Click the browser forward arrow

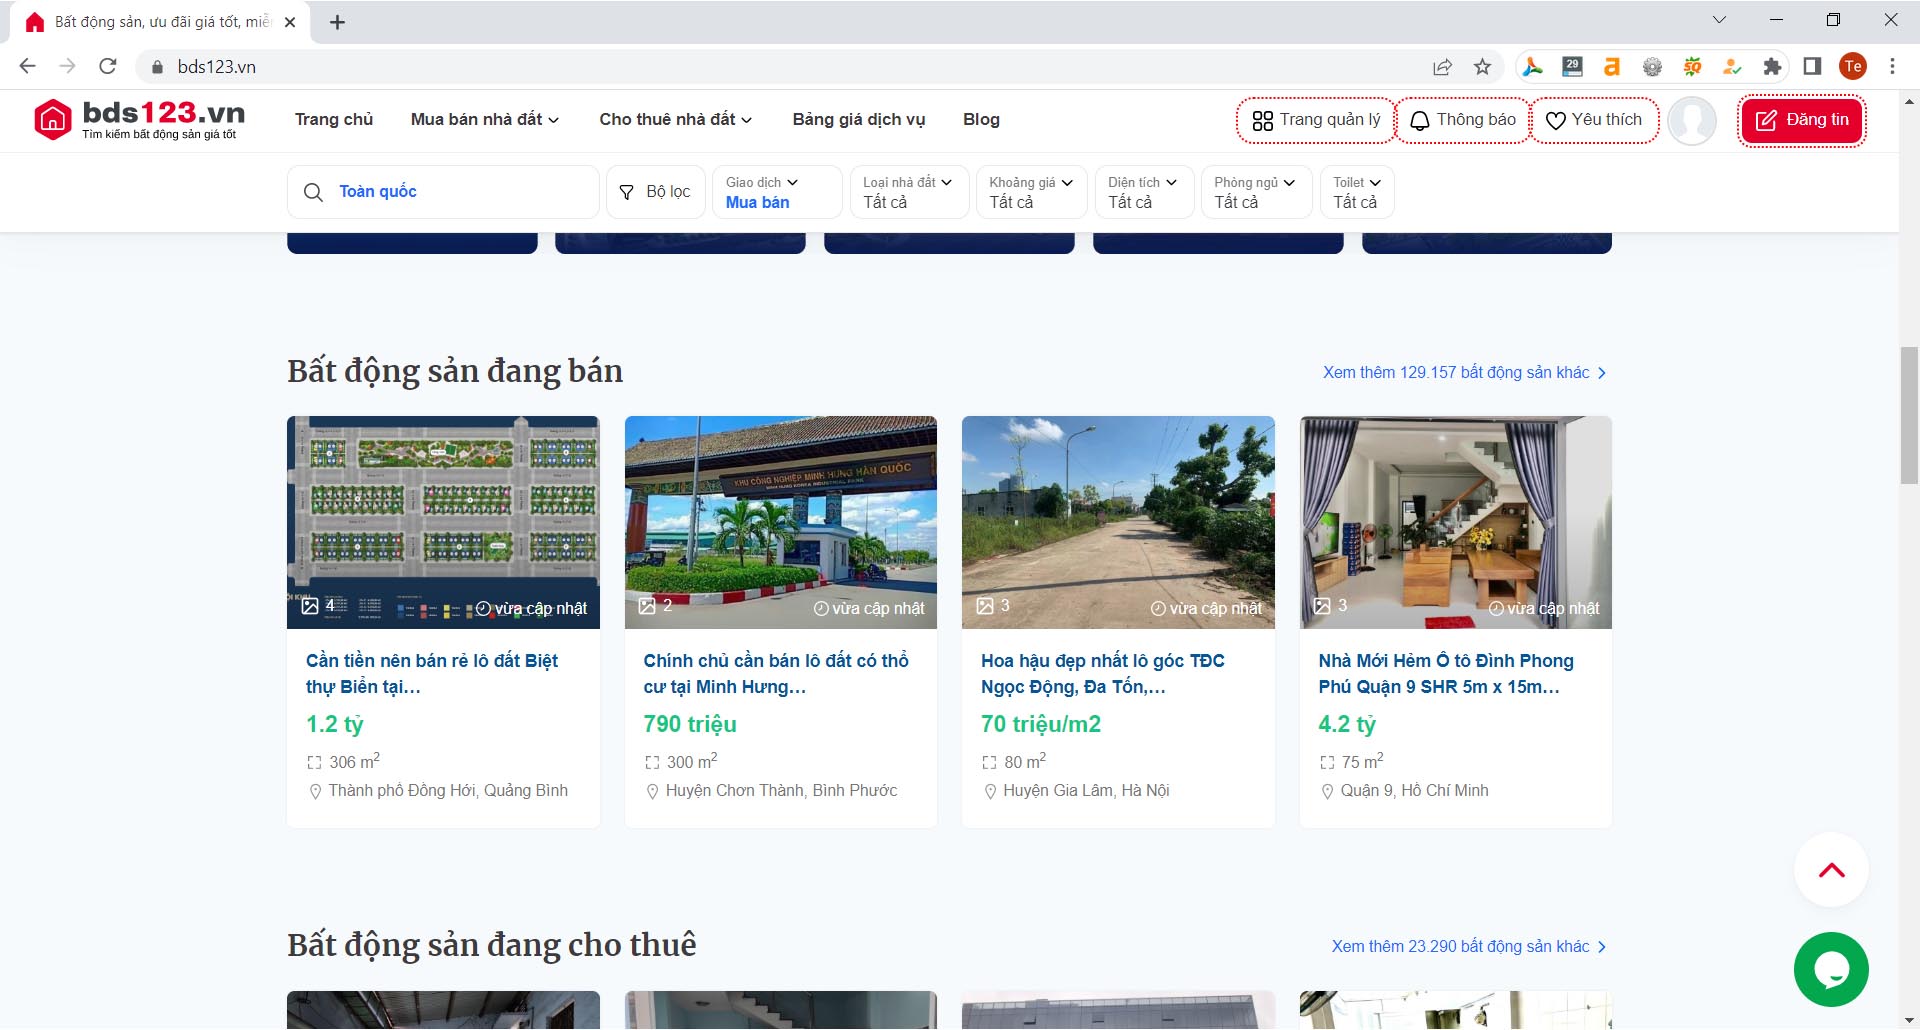(68, 66)
